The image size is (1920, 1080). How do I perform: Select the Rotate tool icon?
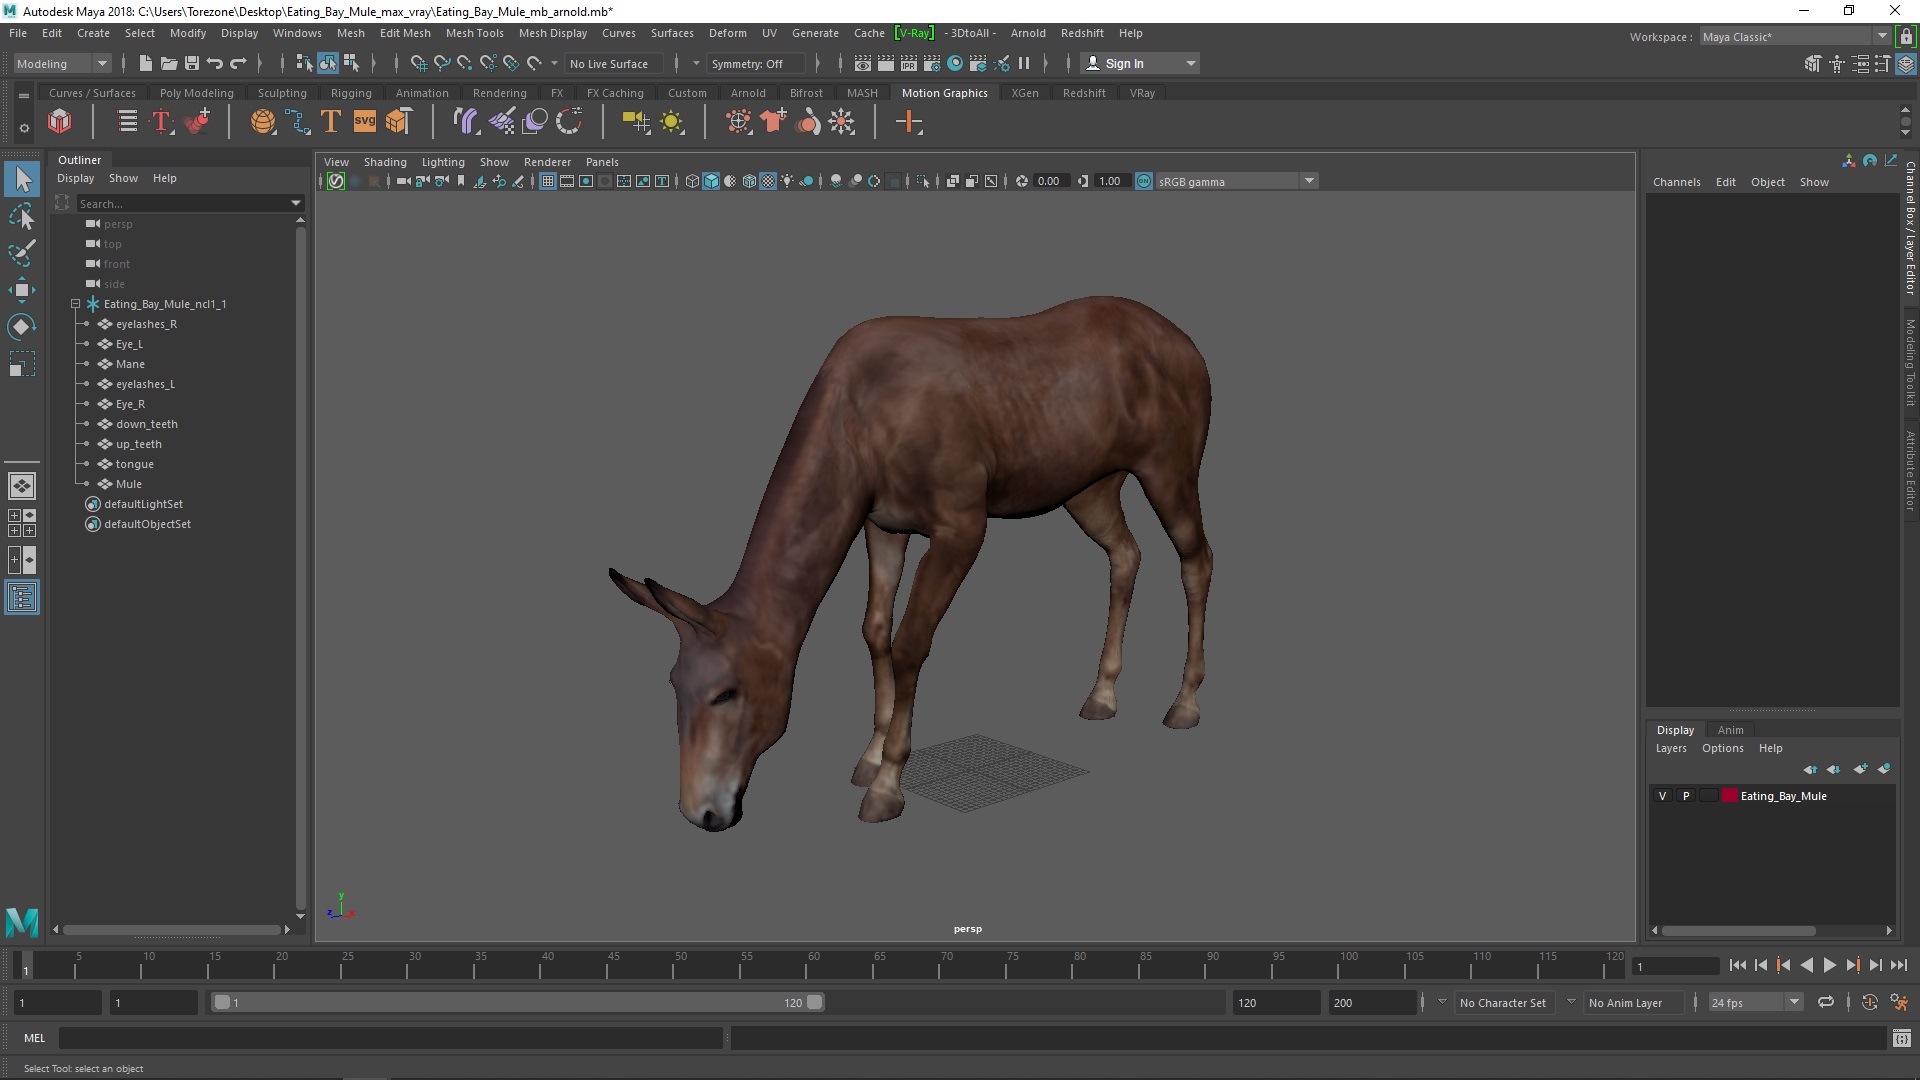tap(21, 327)
